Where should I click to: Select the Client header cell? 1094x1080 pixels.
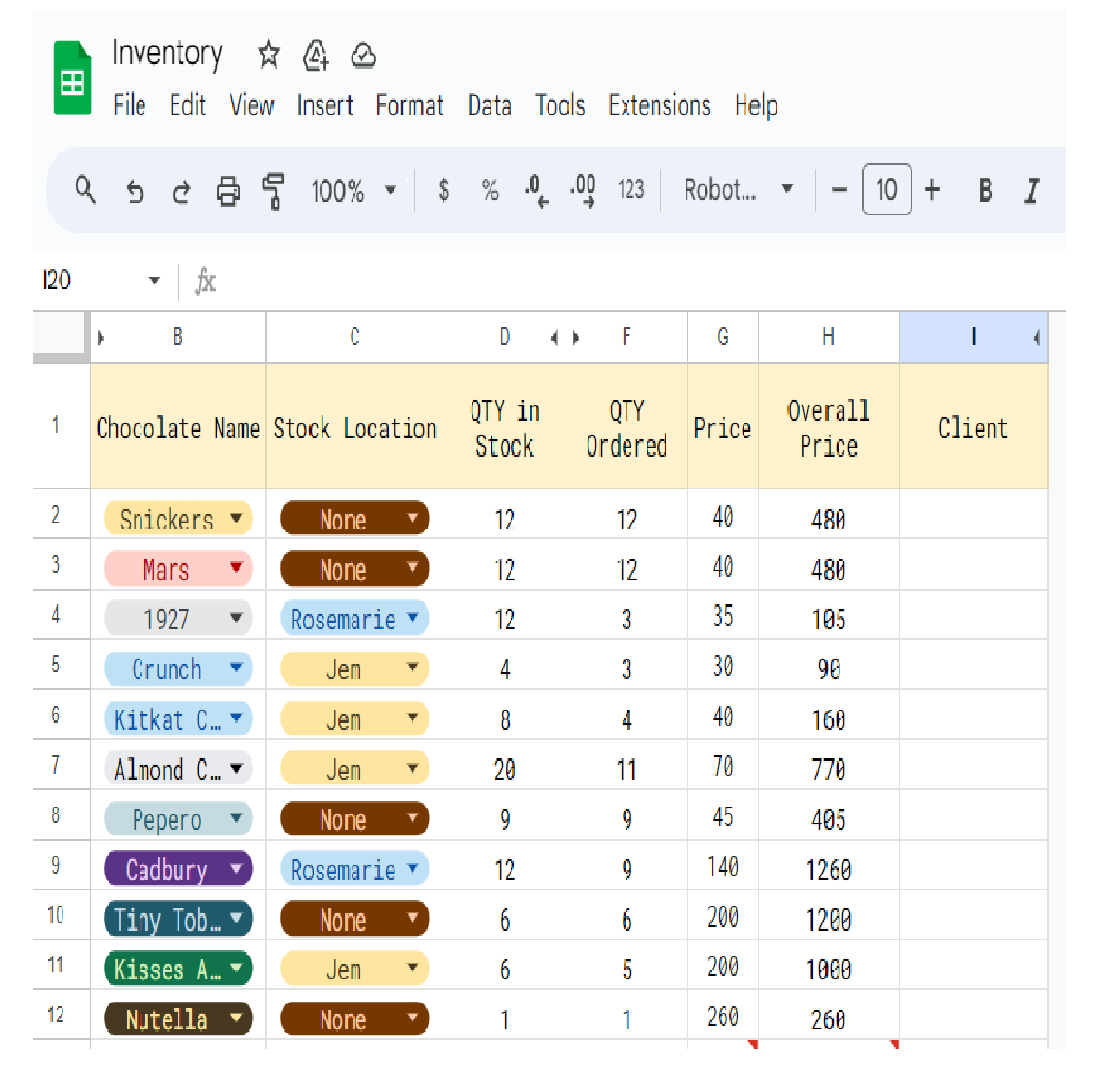click(973, 426)
